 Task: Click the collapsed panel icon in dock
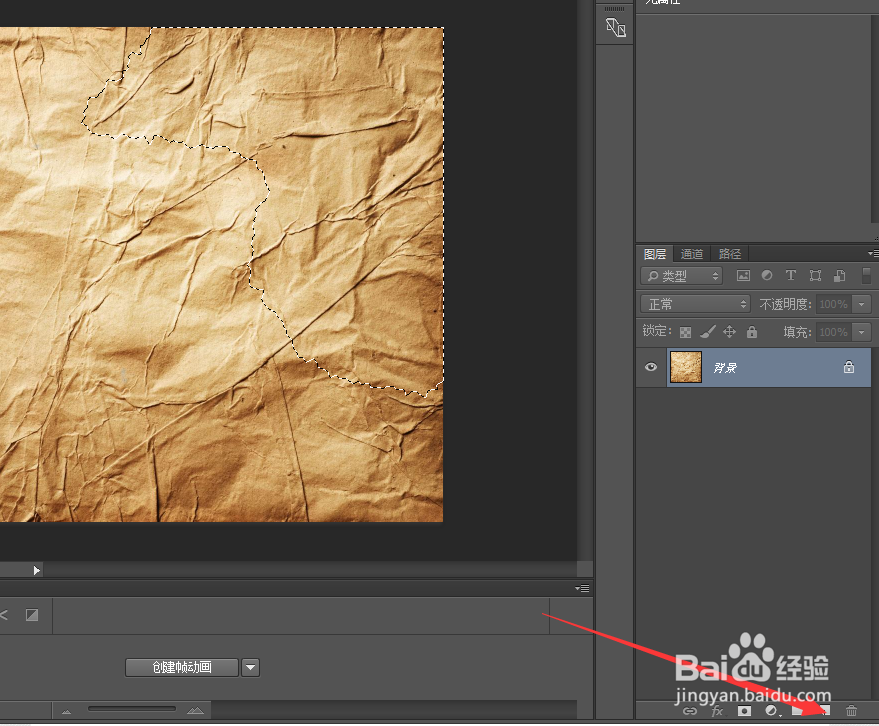click(616, 27)
